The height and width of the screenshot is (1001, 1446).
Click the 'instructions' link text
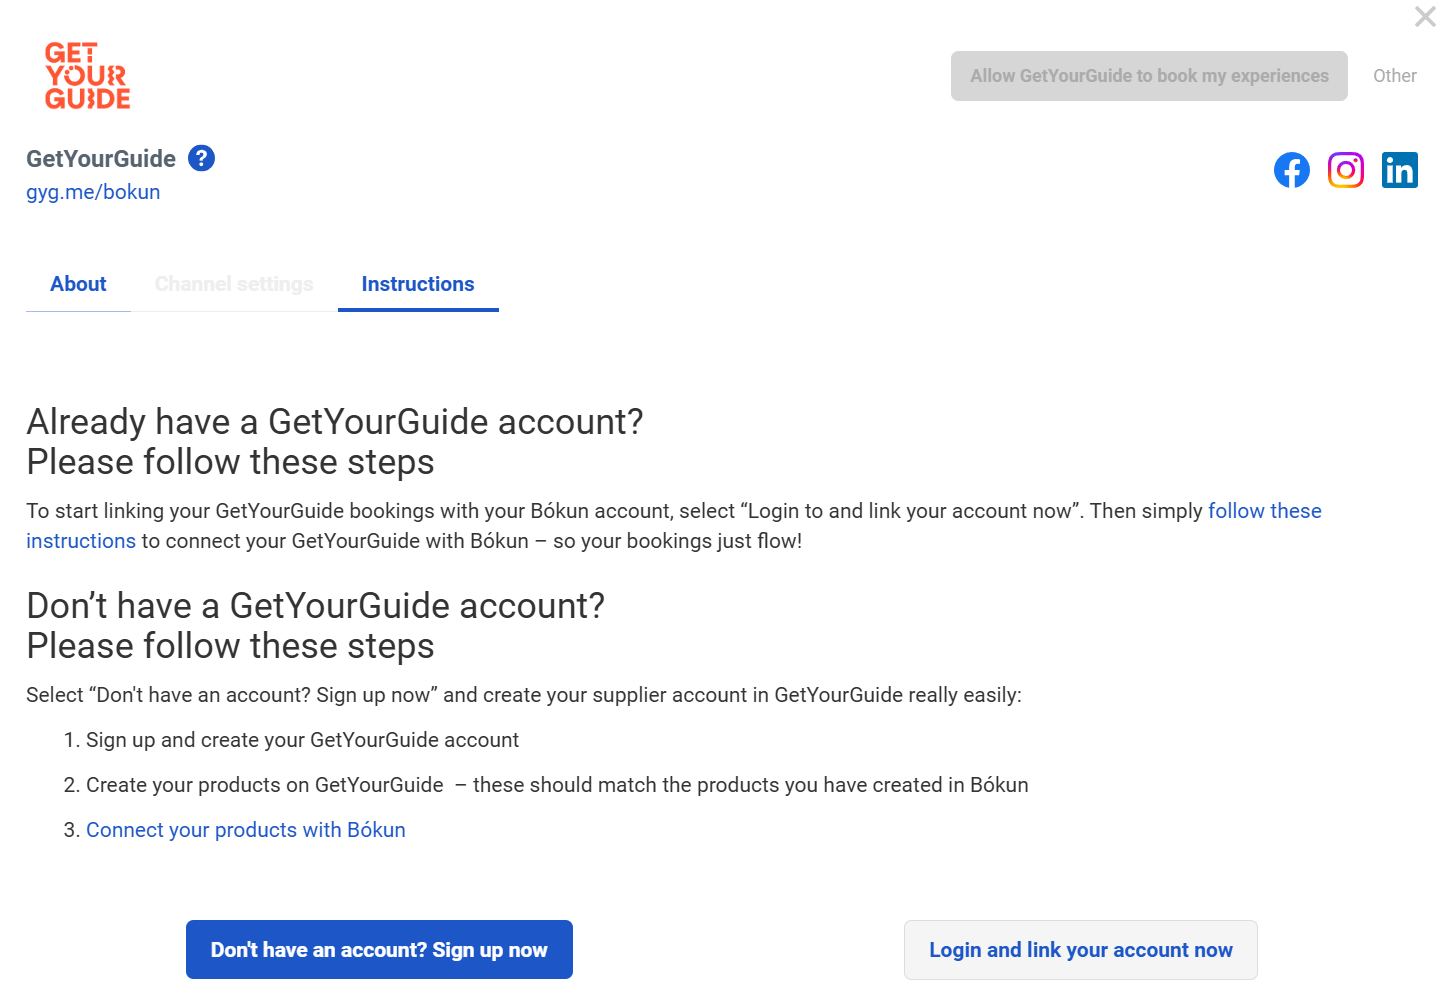point(81,541)
